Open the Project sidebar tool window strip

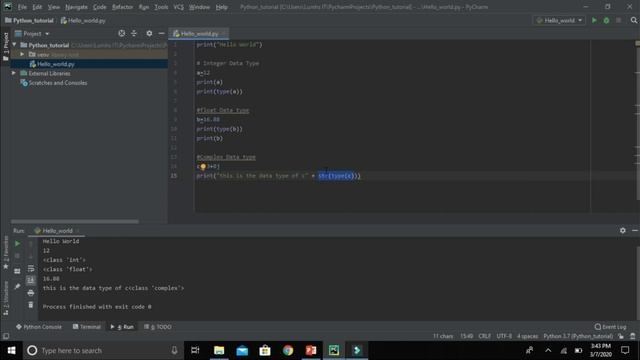(6, 47)
